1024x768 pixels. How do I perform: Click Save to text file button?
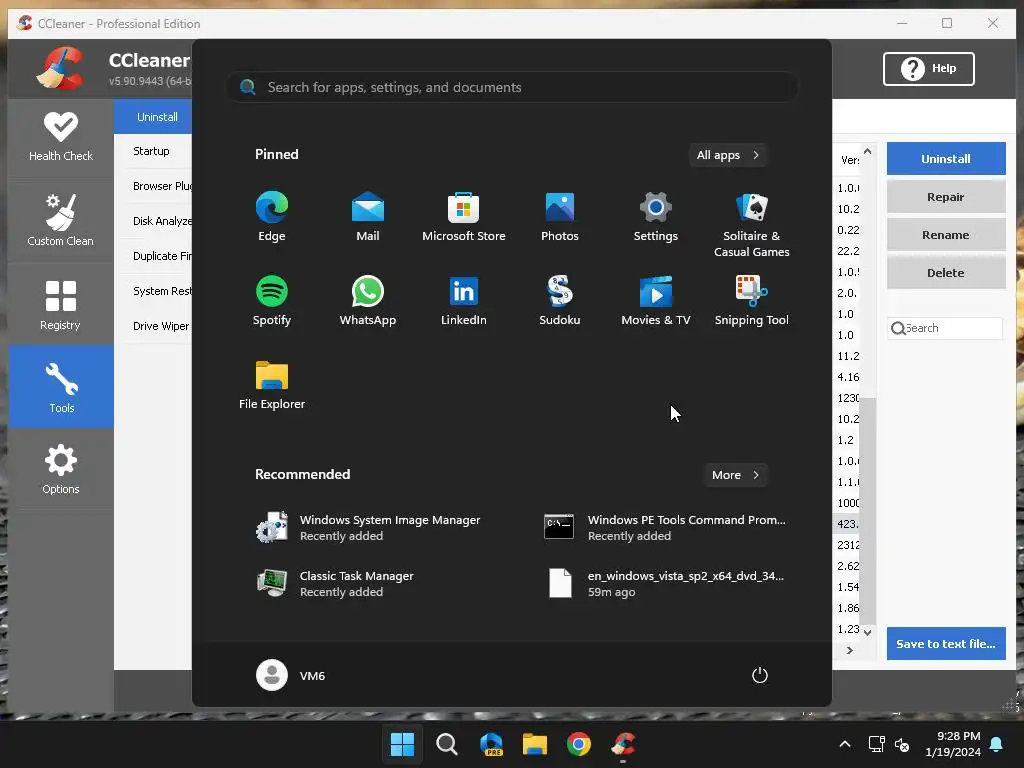[946, 644]
